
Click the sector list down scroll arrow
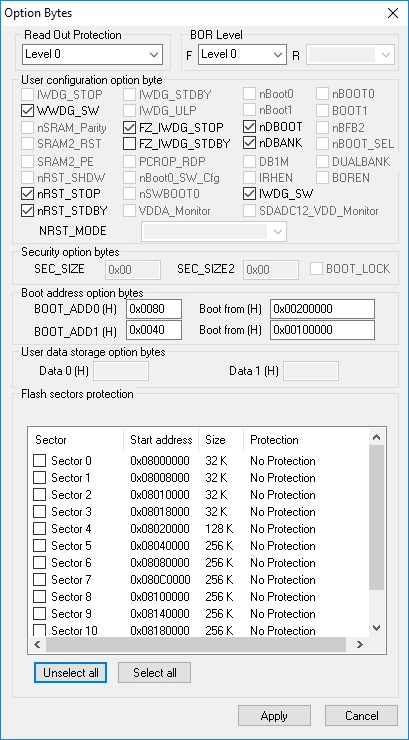(x=376, y=628)
